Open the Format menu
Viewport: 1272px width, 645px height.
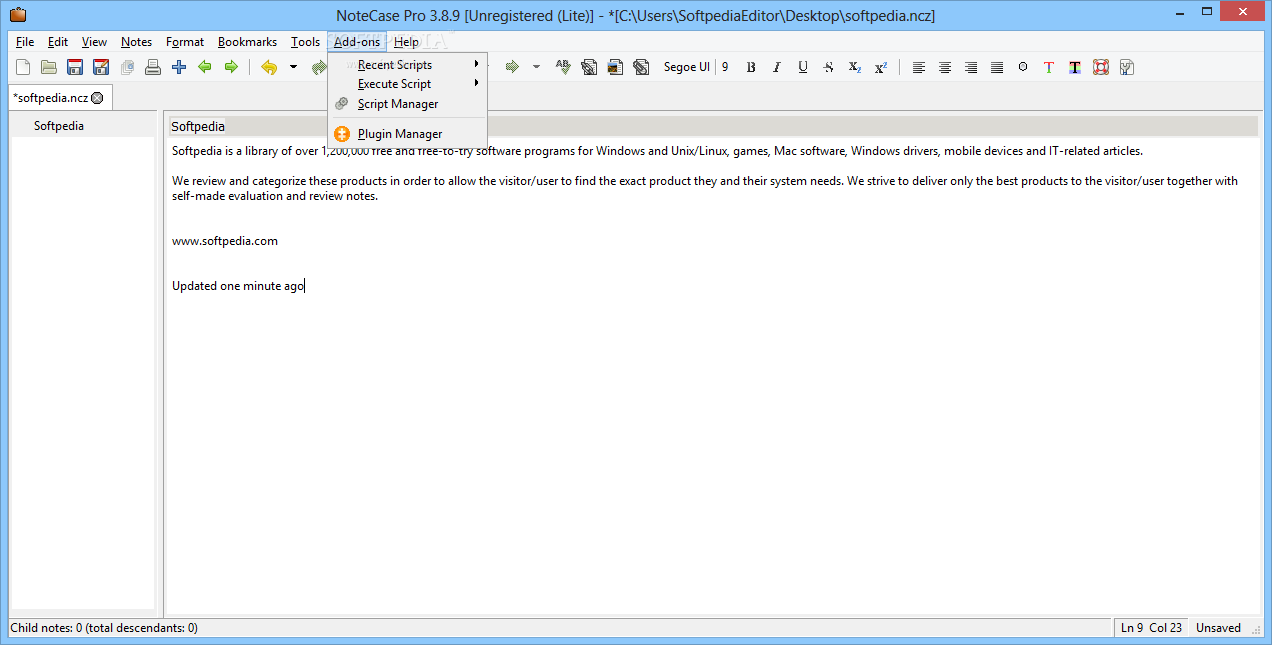click(x=185, y=42)
